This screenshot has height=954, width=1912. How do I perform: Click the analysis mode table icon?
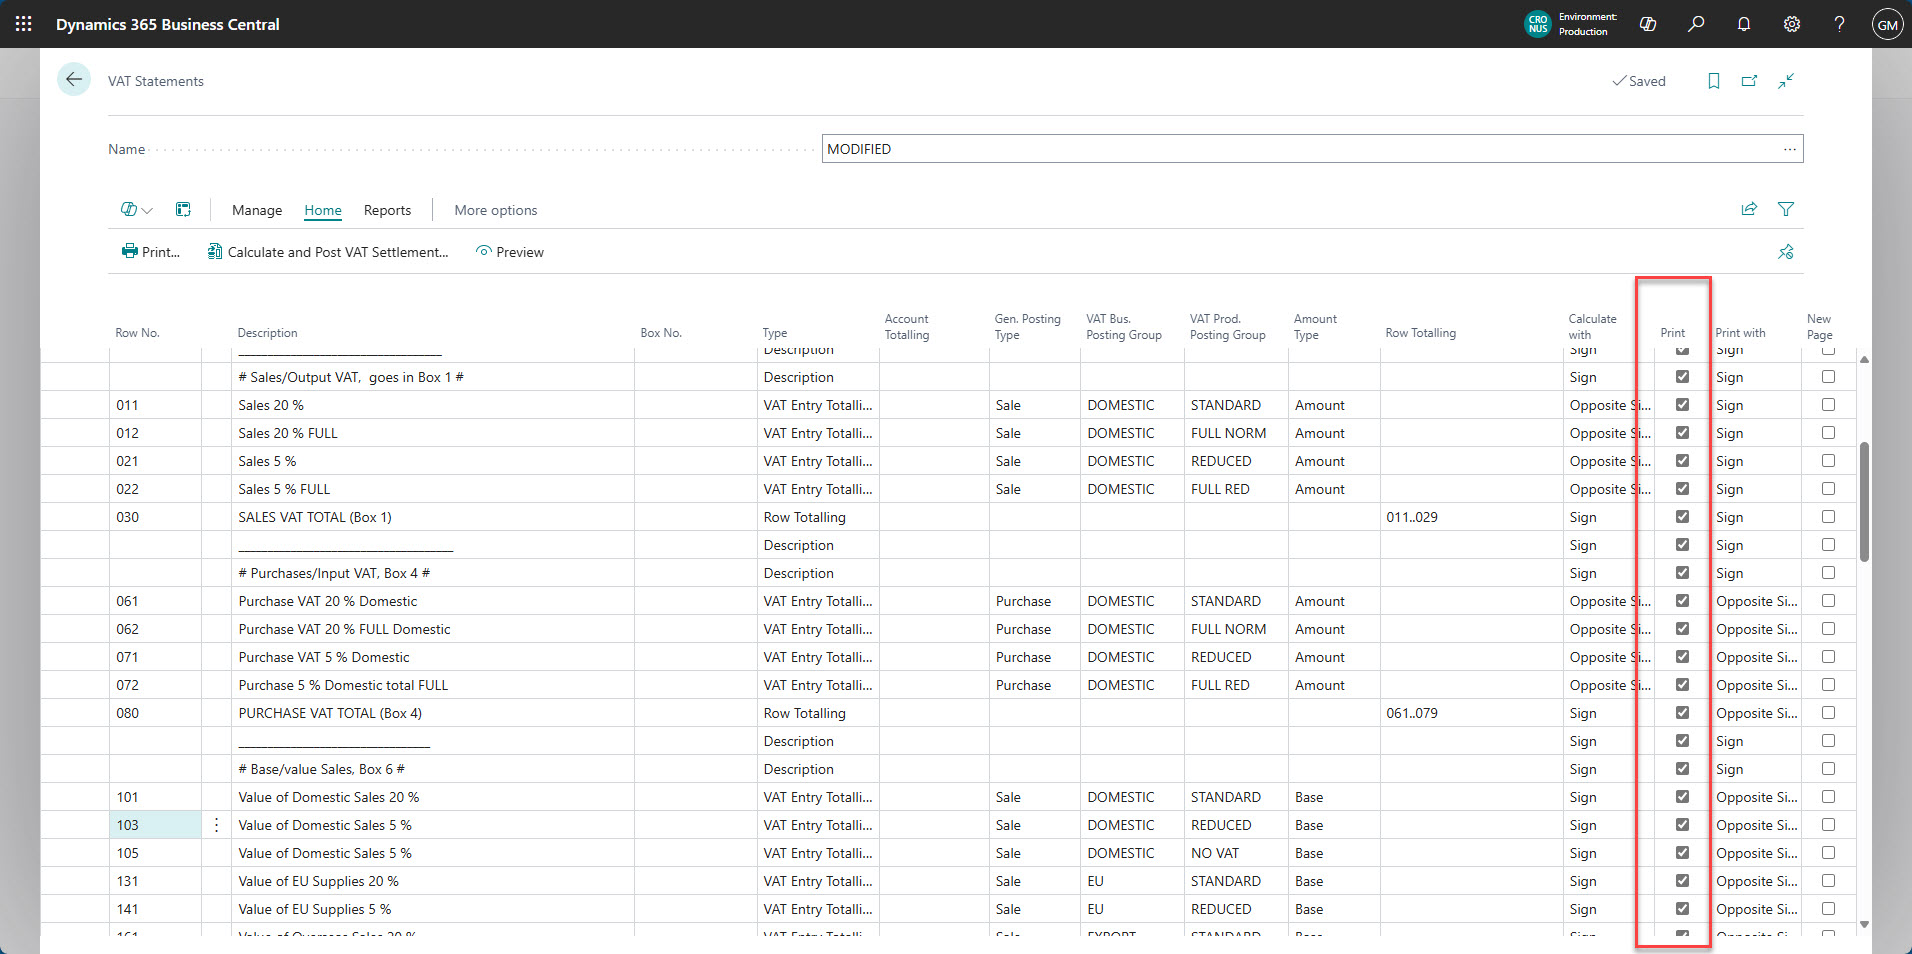183,209
